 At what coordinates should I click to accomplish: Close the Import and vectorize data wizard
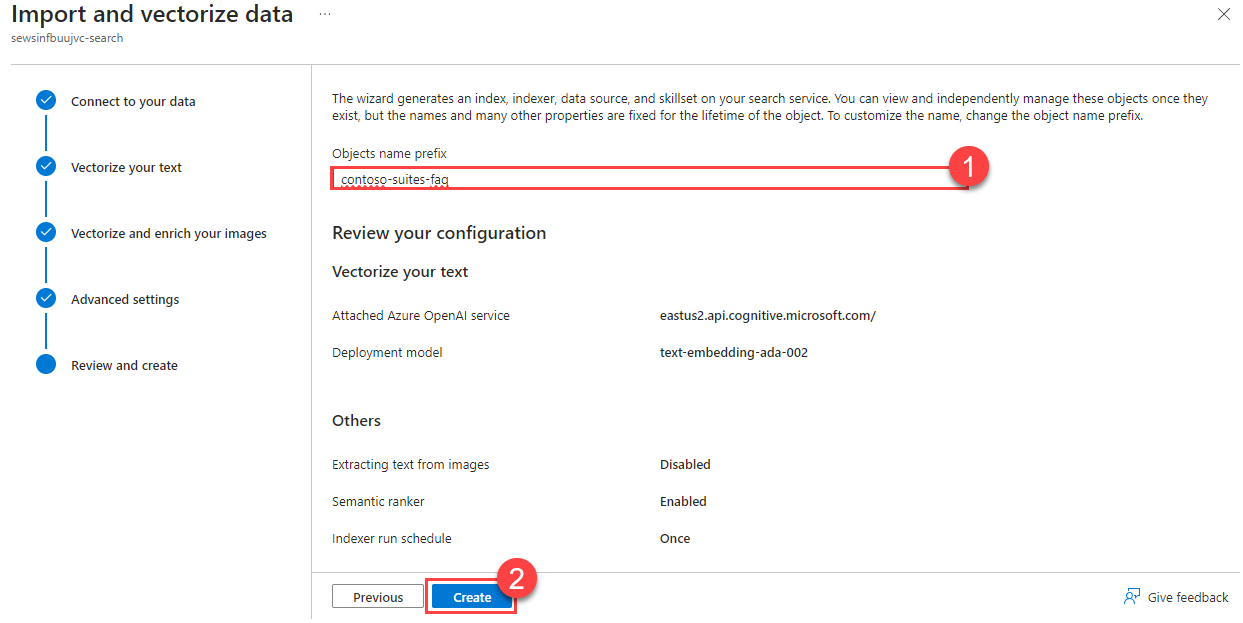[x=1225, y=14]
